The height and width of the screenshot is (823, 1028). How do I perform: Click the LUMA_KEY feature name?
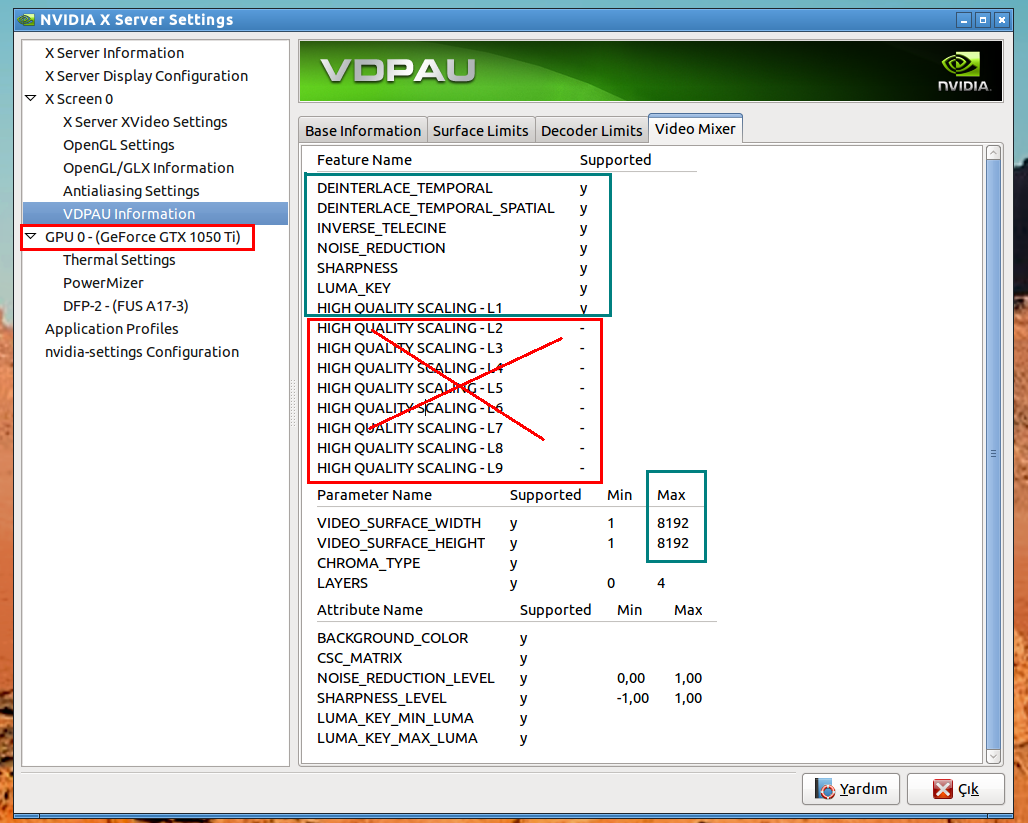click(x=354, y=288)
